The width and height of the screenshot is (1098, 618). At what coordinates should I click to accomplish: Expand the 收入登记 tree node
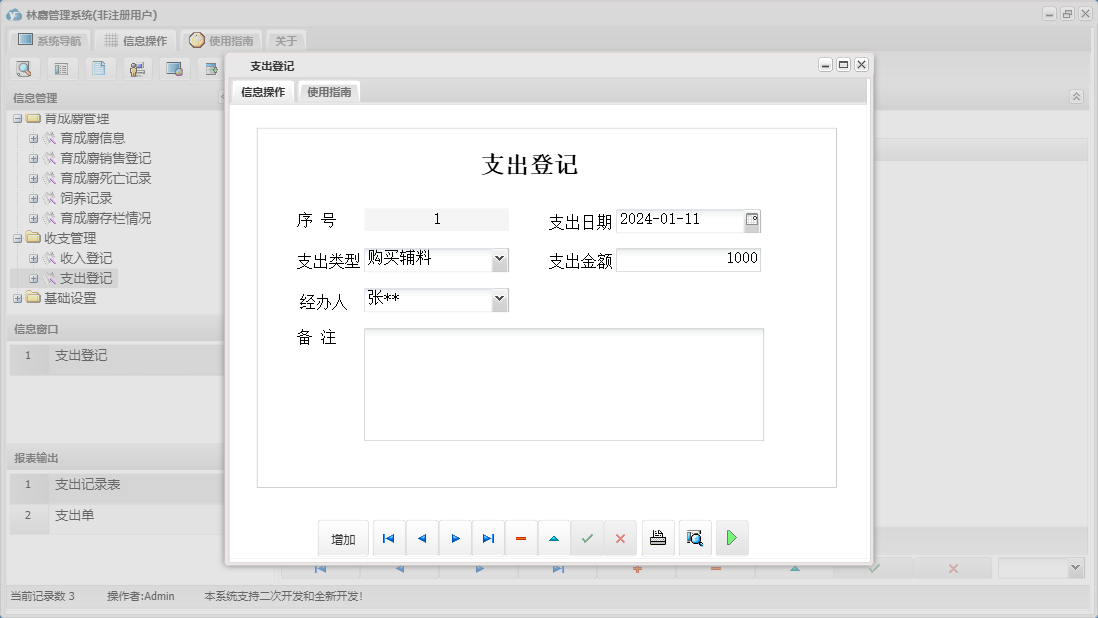[34, 257]
